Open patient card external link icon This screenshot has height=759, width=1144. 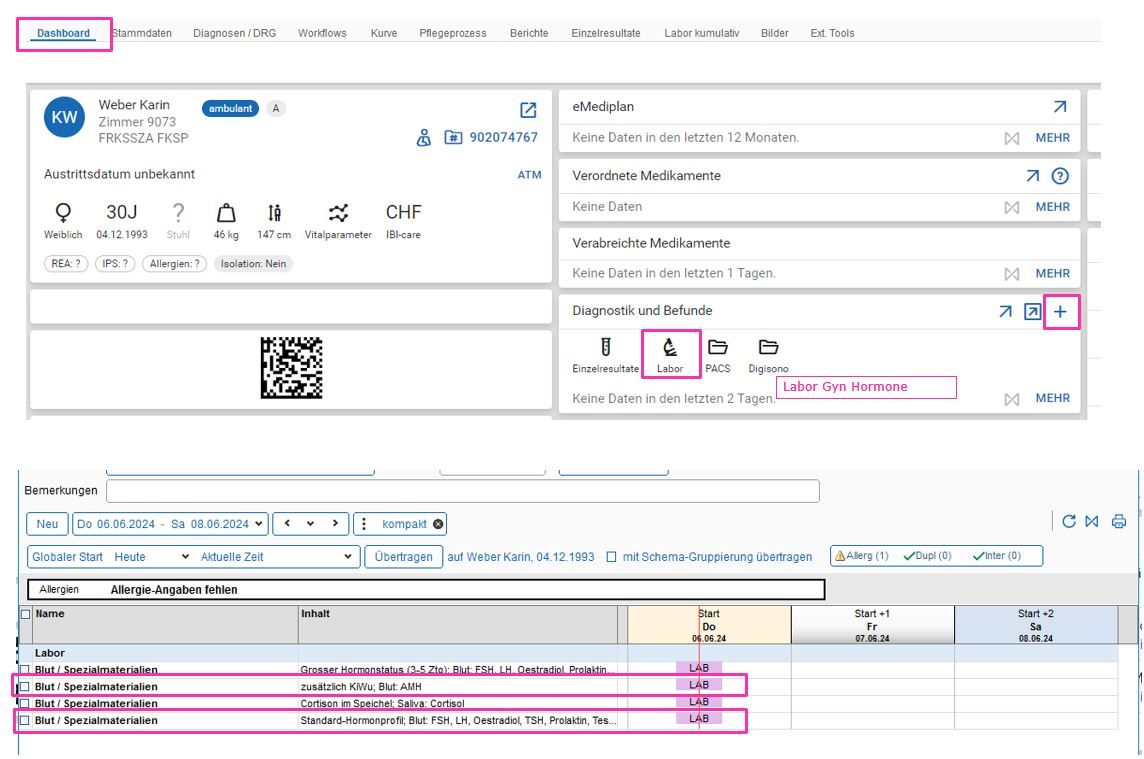point(529,111)
